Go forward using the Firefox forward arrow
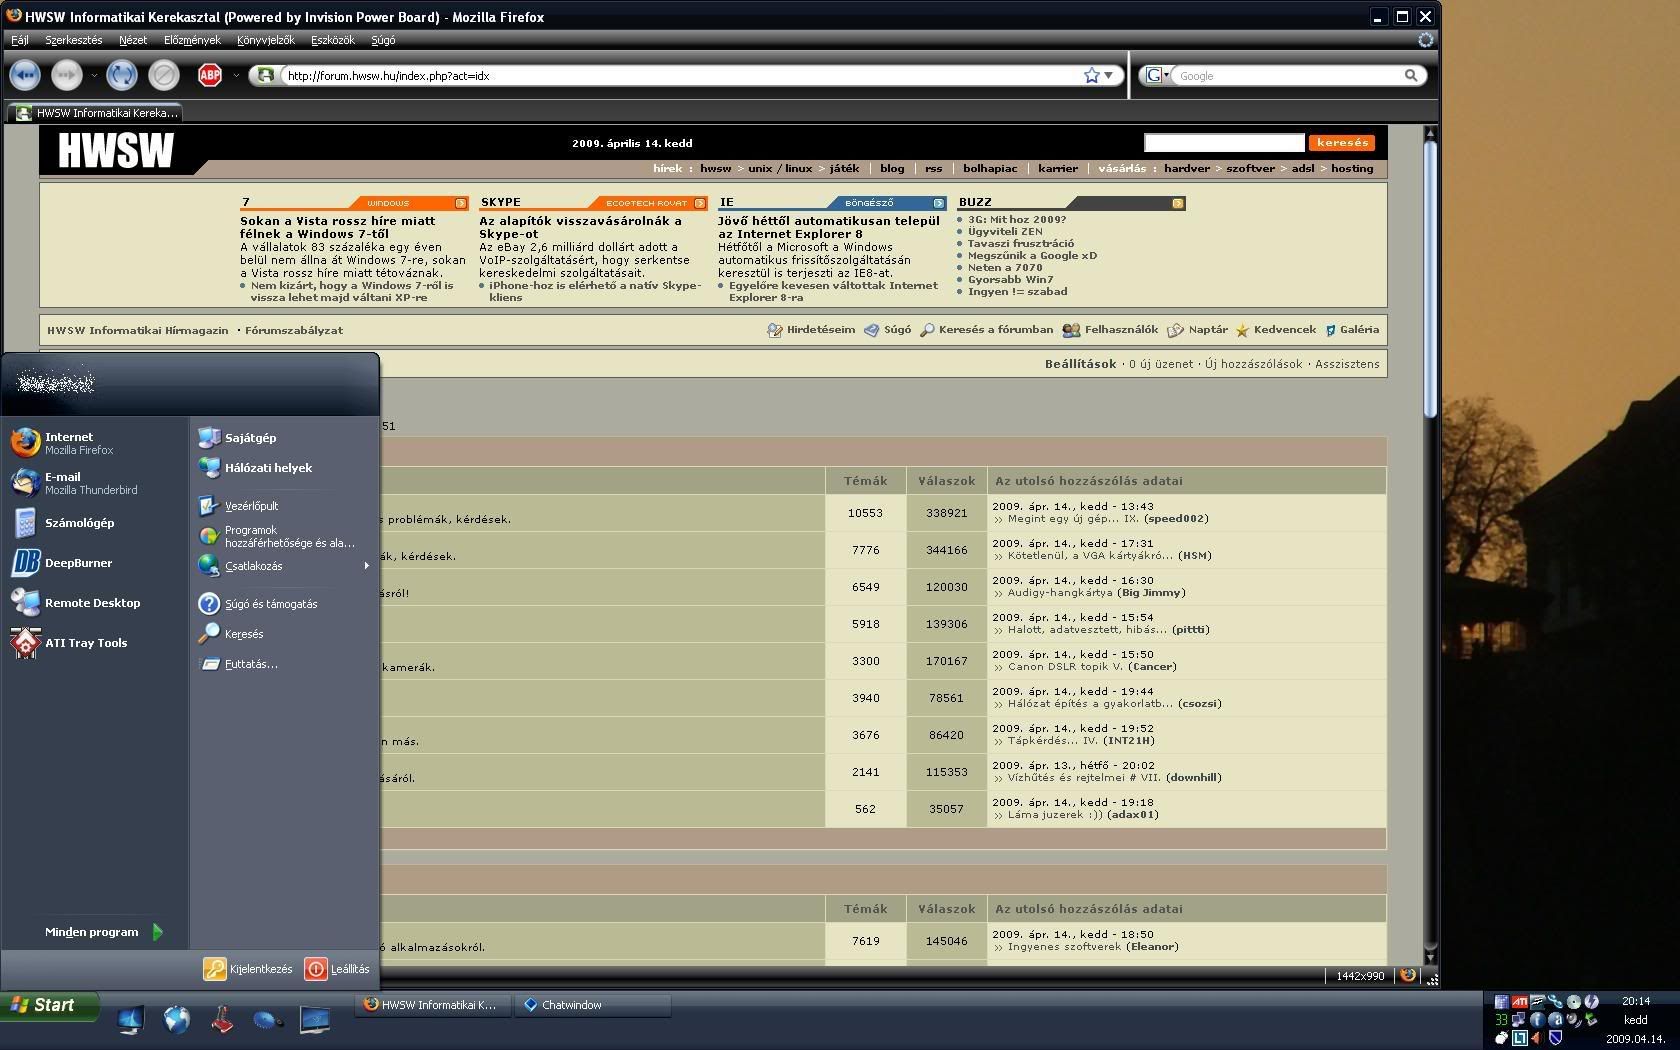This screenshot has height=1050, width=1680. click(67, 75)
